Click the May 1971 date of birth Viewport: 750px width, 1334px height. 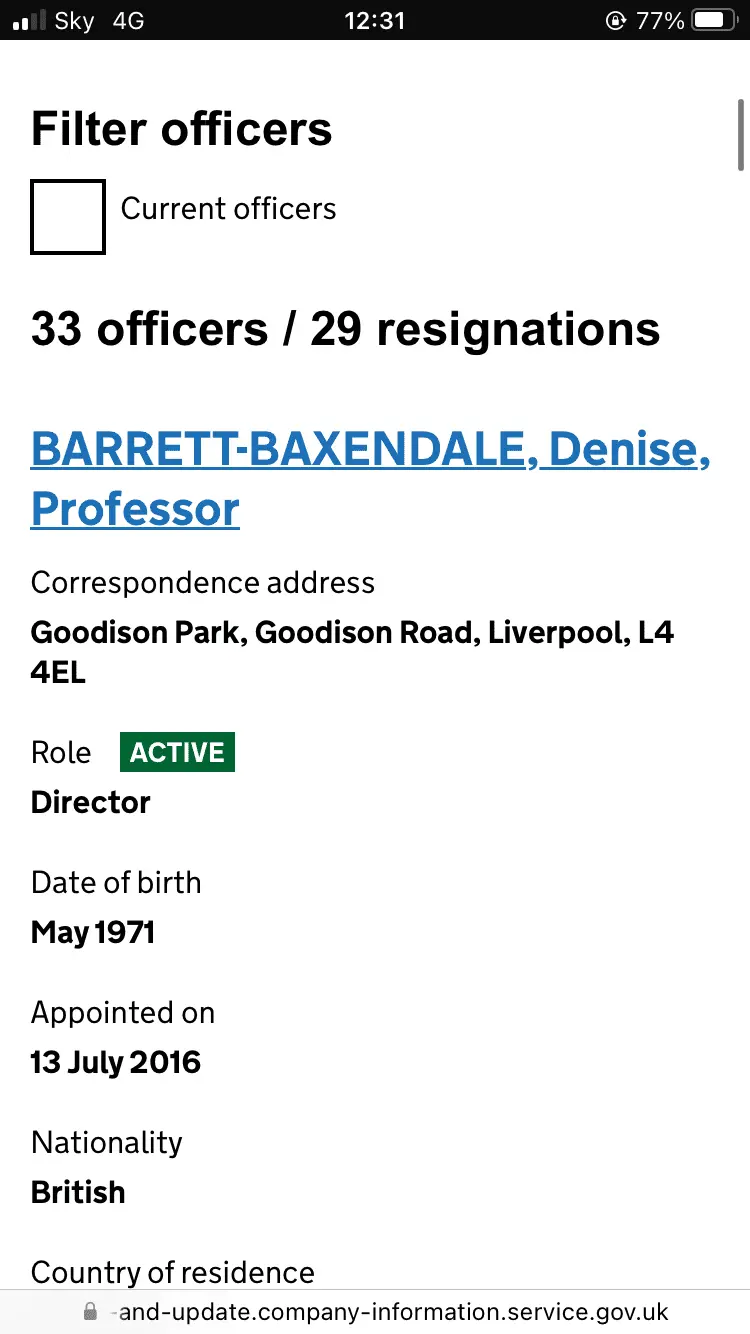tap(93, 932)
